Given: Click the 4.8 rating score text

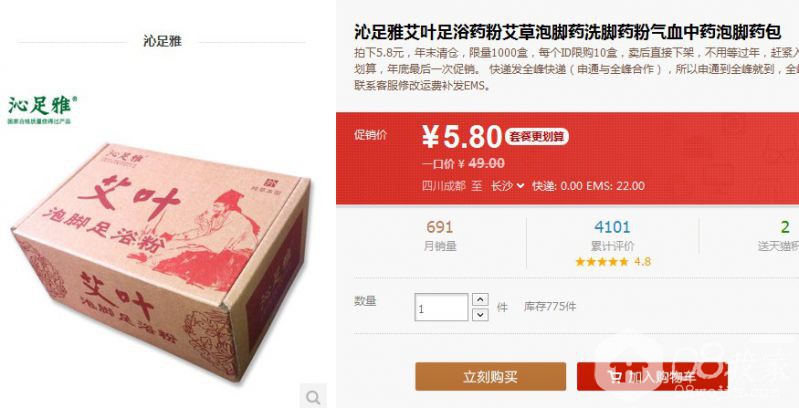Looking at the screenshot, I should pos(643,262).
